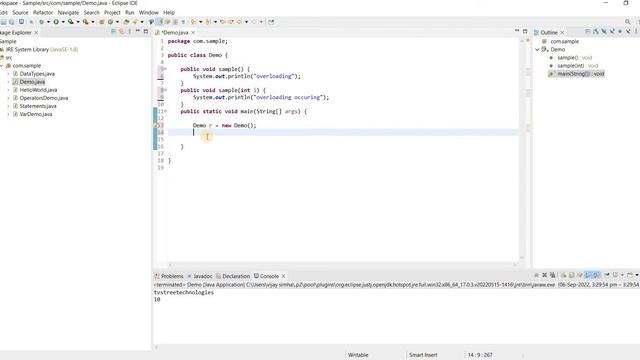Toggle Link with Editor in Package Explorer
Image resolution: width=640 pixels, height=360 pixels.
pos(122,31)
